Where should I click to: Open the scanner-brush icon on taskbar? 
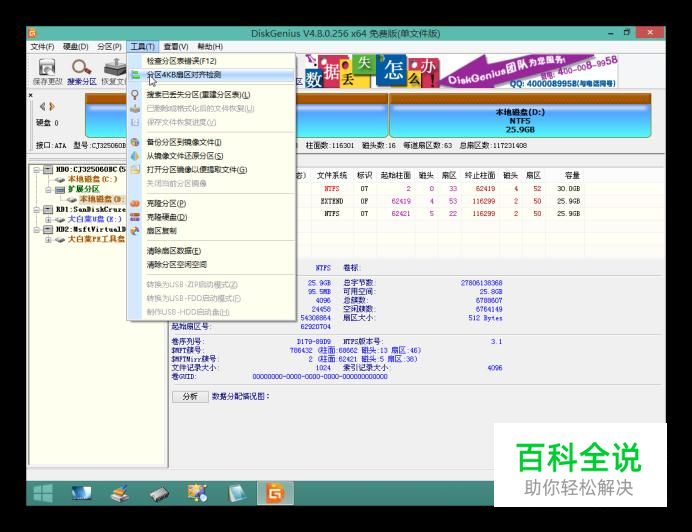(120, 493)
